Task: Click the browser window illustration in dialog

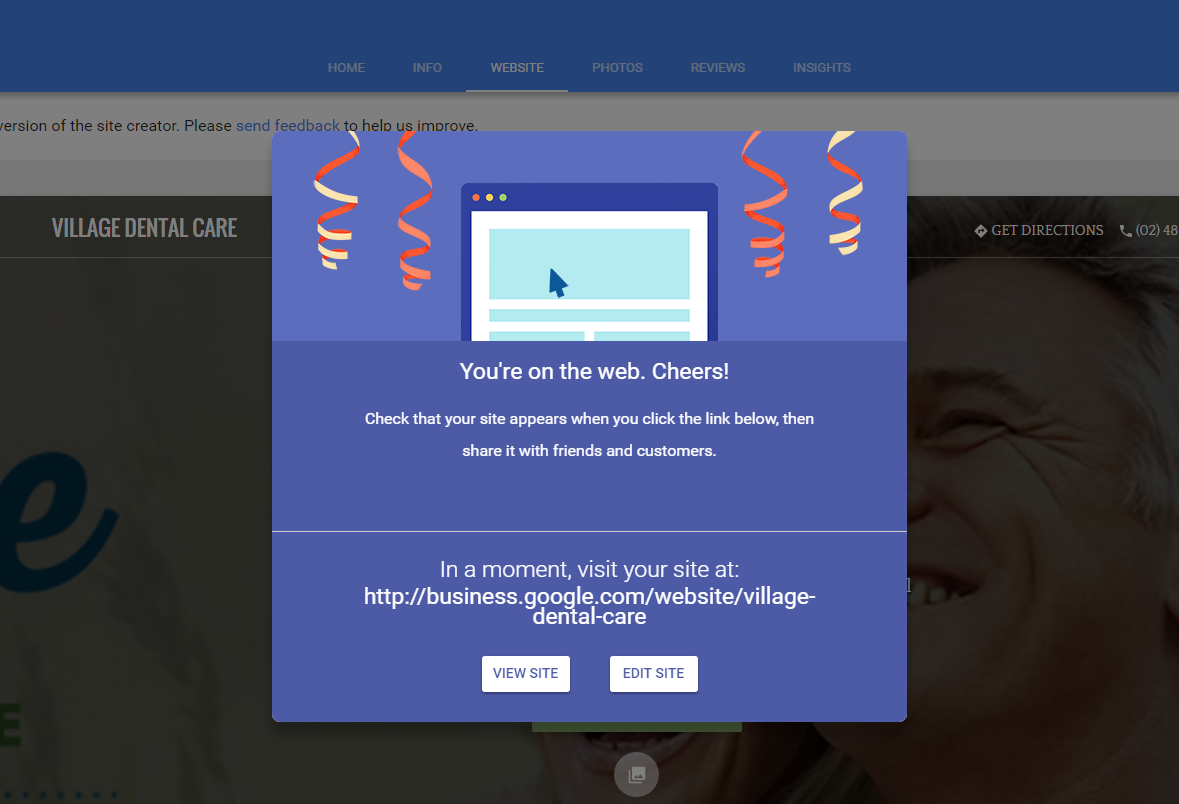Action: tap(589, 262)
